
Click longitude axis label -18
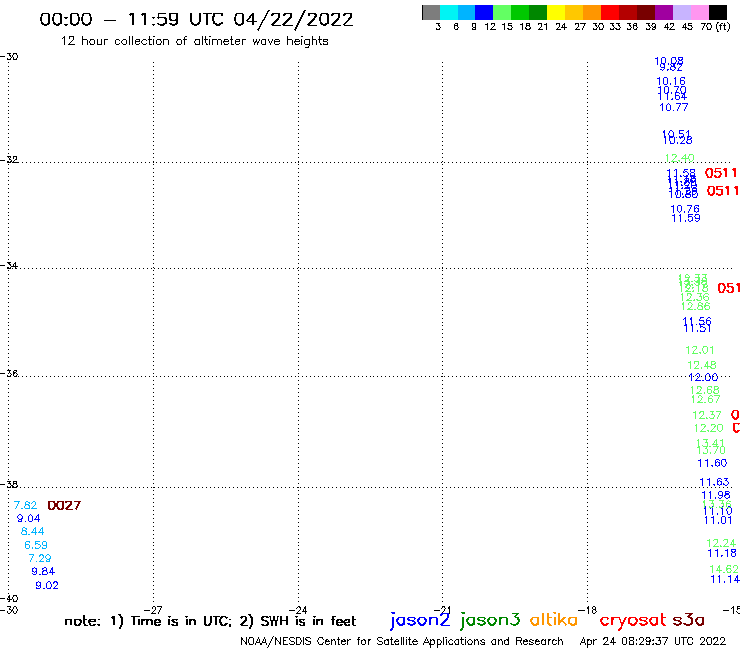pyautogui.click(x=588, y=610)
